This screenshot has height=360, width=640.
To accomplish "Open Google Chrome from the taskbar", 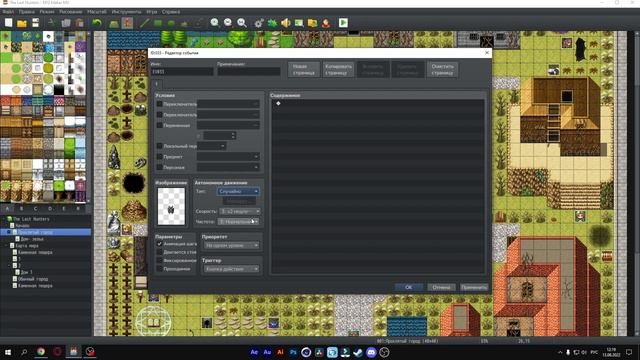I will tap(41, 352).
